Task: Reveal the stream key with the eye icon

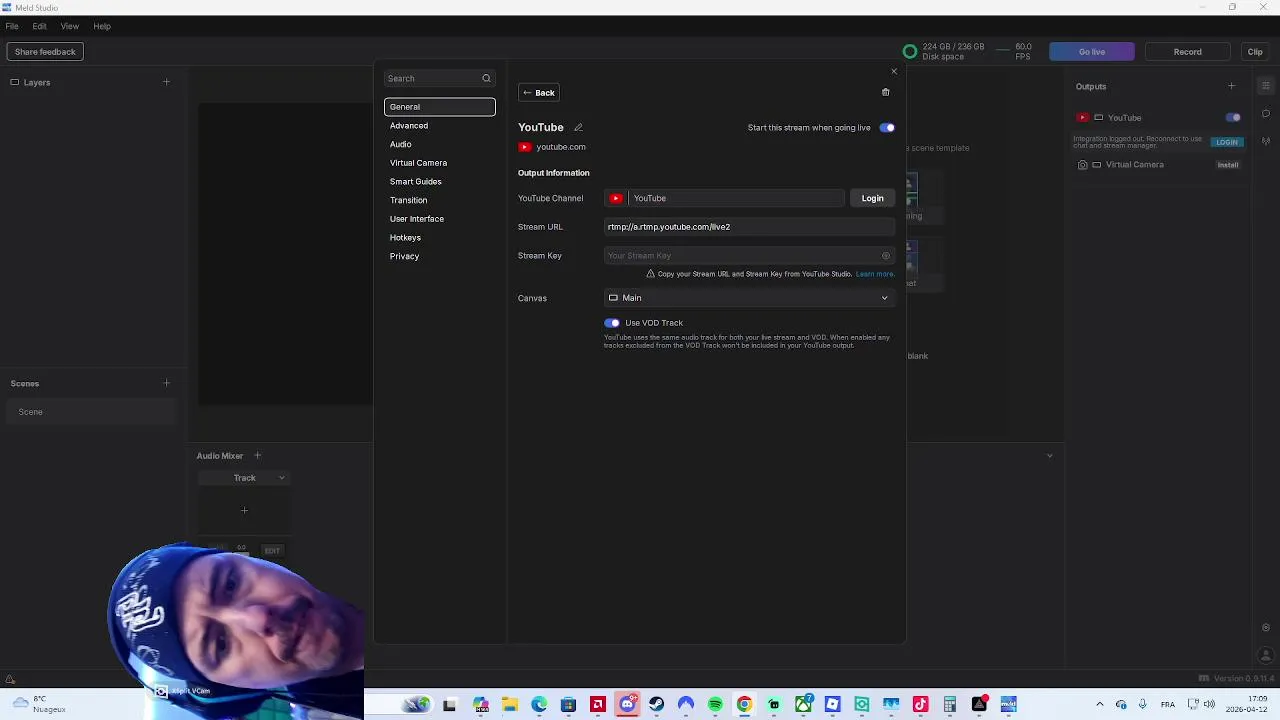Action: (885, 256)
